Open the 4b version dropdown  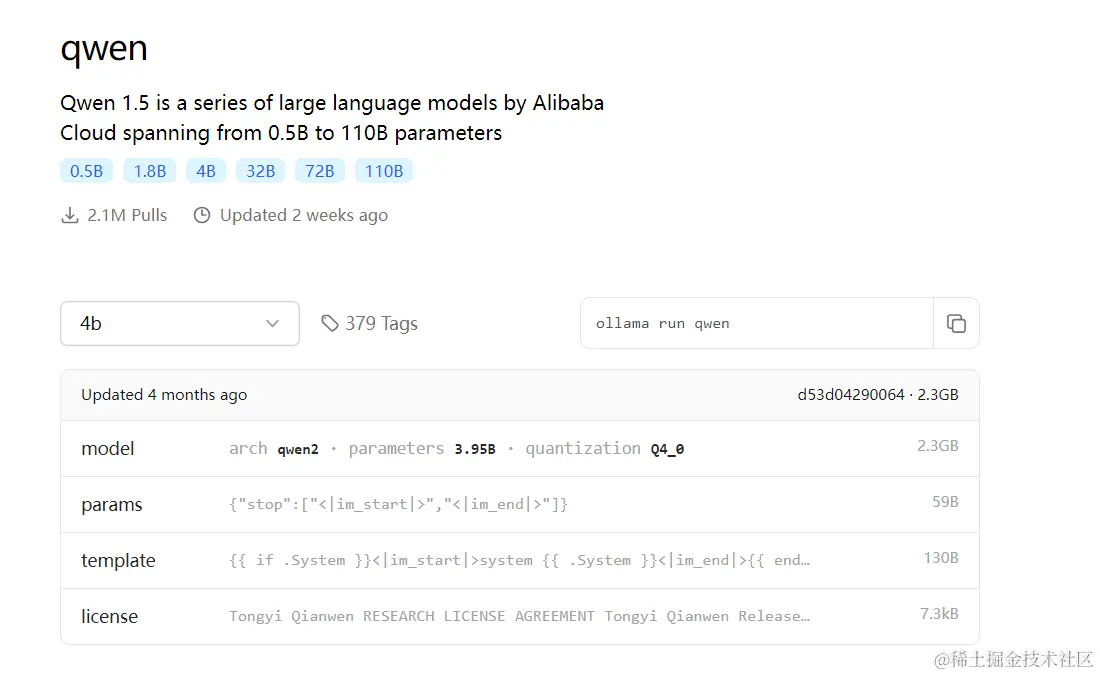coord(179,323)
